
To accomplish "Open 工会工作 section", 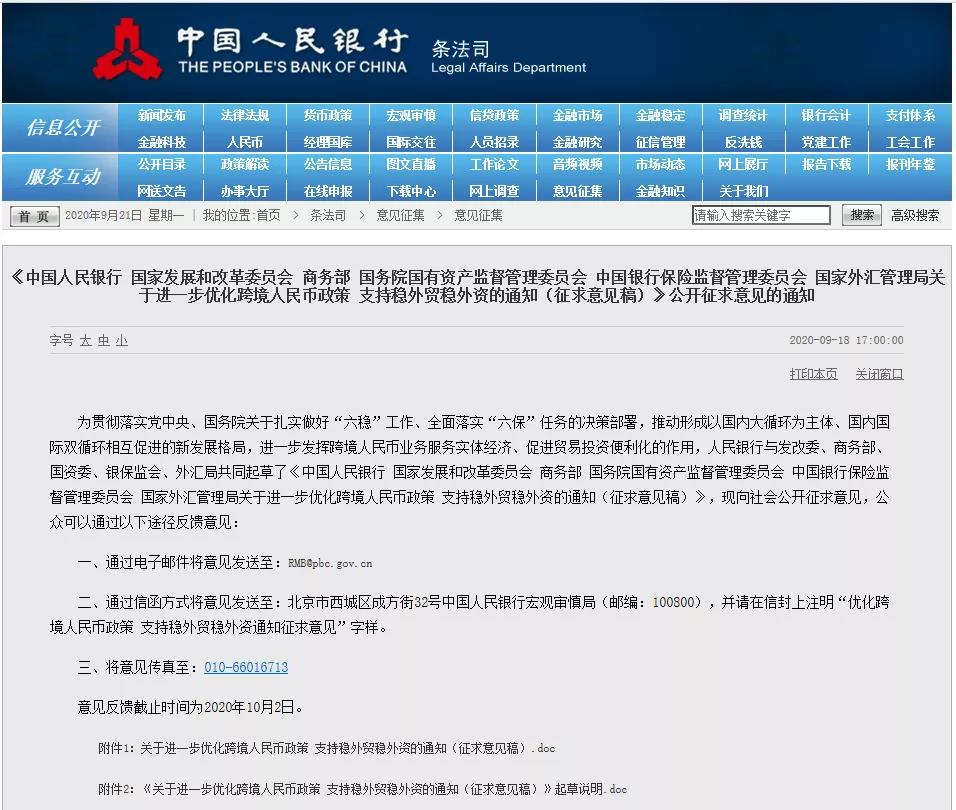I will coord(910,142).
